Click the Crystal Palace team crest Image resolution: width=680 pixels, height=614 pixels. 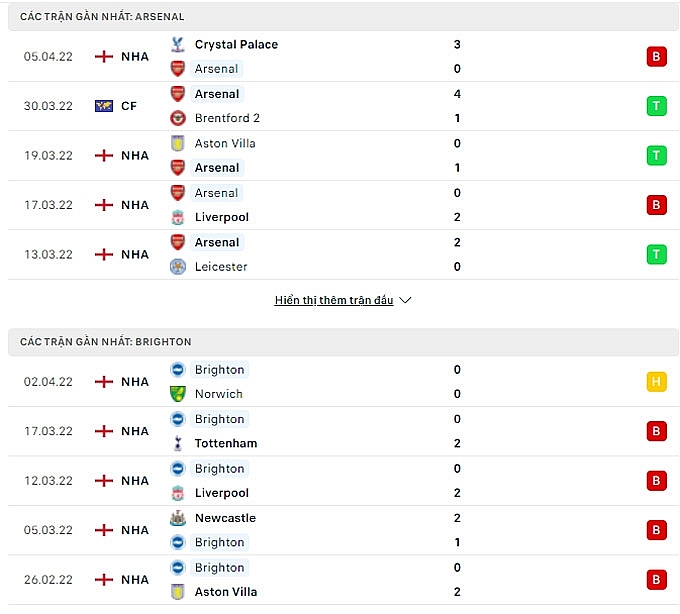(178, 45)
